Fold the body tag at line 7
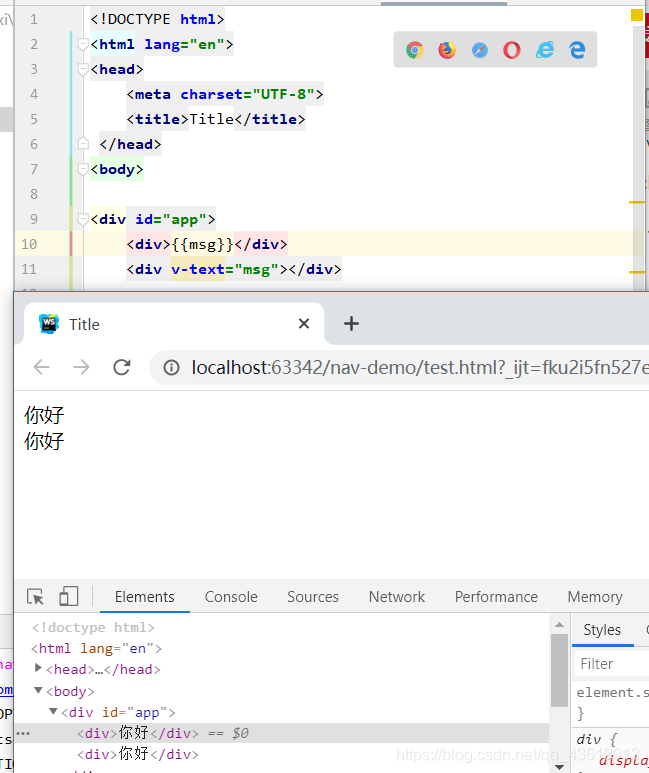649x773 pixels. point(82,169)
